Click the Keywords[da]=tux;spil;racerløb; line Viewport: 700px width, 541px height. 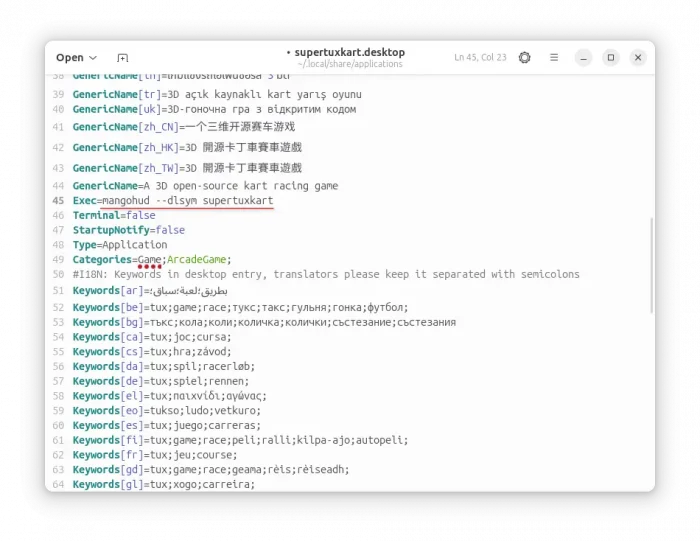[164, 367]
